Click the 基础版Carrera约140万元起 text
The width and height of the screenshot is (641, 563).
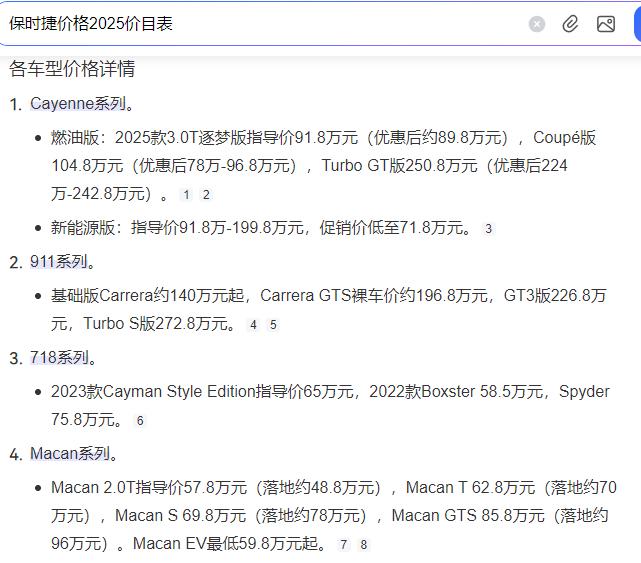pos(148,295)
